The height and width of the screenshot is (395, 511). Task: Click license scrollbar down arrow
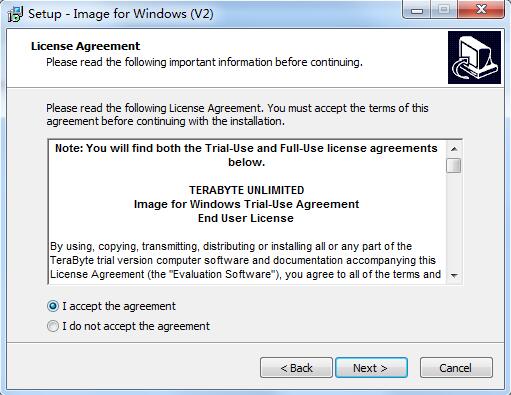[454, 275]
